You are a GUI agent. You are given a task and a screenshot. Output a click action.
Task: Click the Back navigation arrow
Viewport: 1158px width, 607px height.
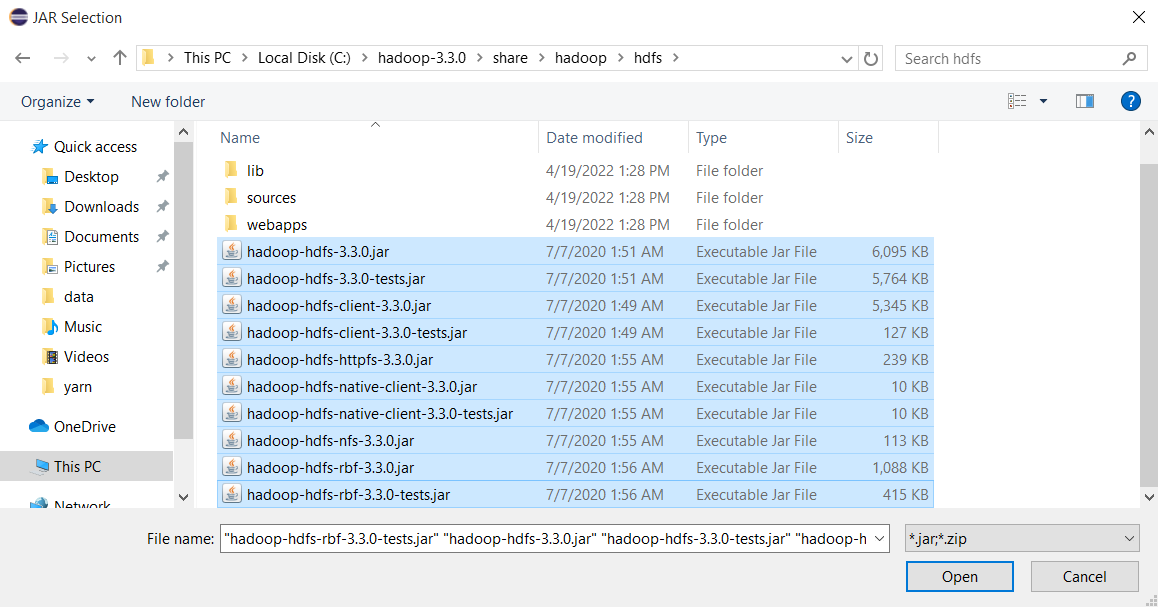click(x=23, y=58)
